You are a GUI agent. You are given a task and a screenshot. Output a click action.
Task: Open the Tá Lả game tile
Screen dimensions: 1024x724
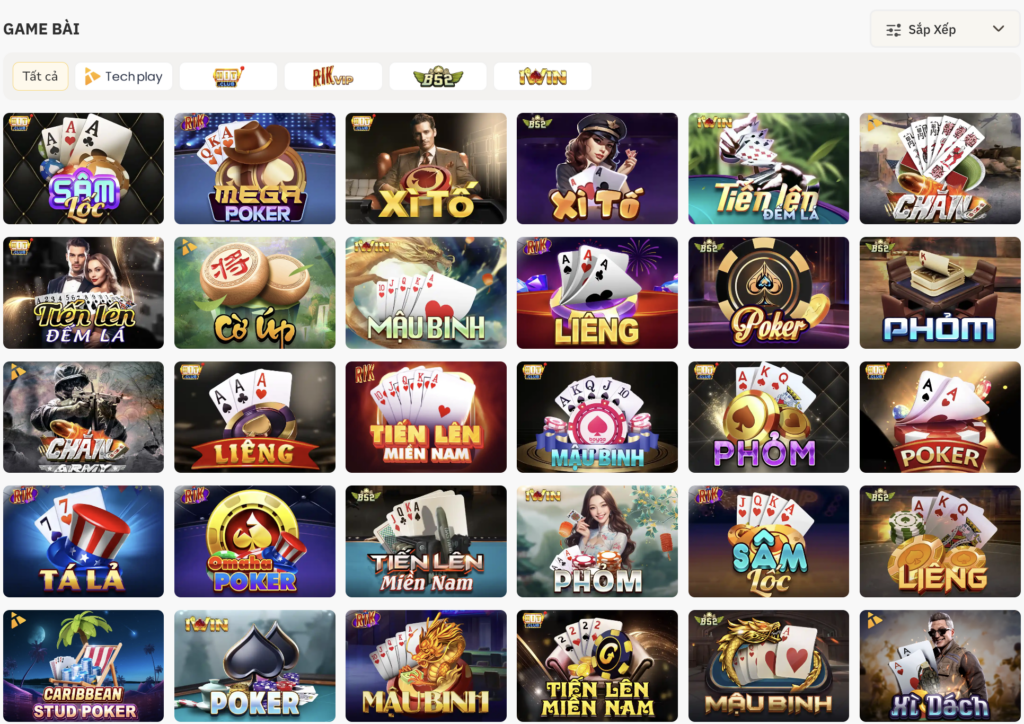click(x=84, y=541)
